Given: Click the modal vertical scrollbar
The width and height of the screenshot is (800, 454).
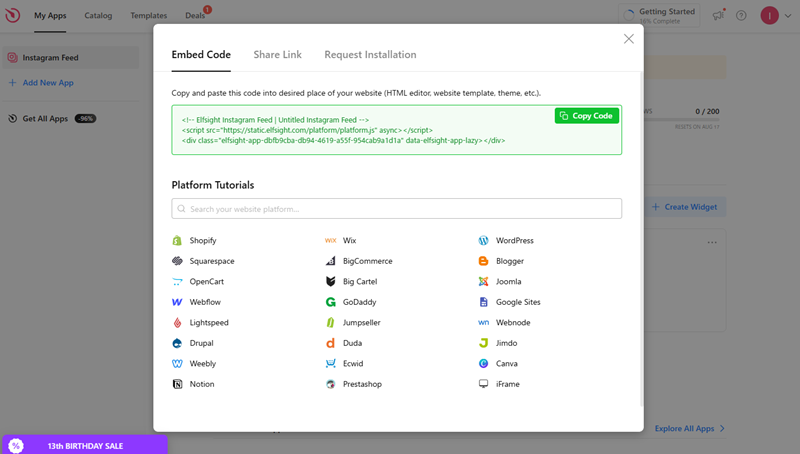Looking at the screenshot, I should pyautogui.click(x=641, y=239).
